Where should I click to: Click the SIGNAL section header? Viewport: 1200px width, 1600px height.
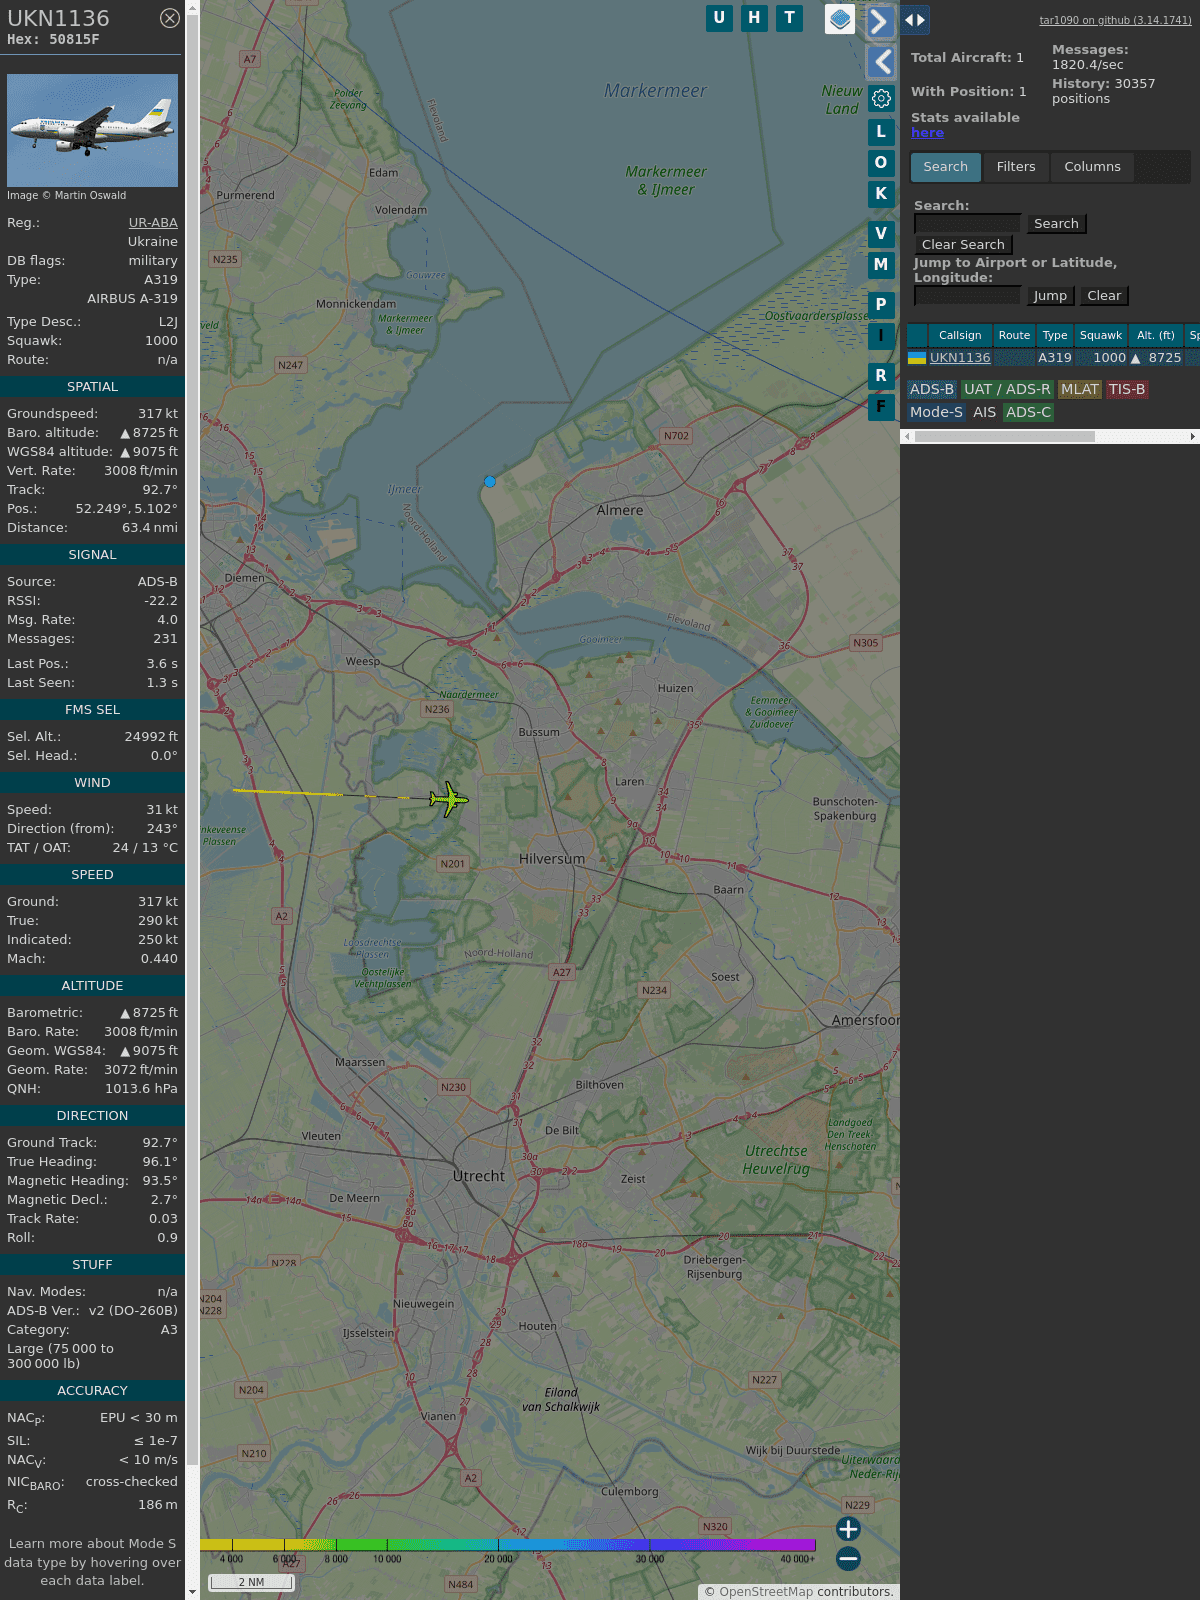[92, 555]
